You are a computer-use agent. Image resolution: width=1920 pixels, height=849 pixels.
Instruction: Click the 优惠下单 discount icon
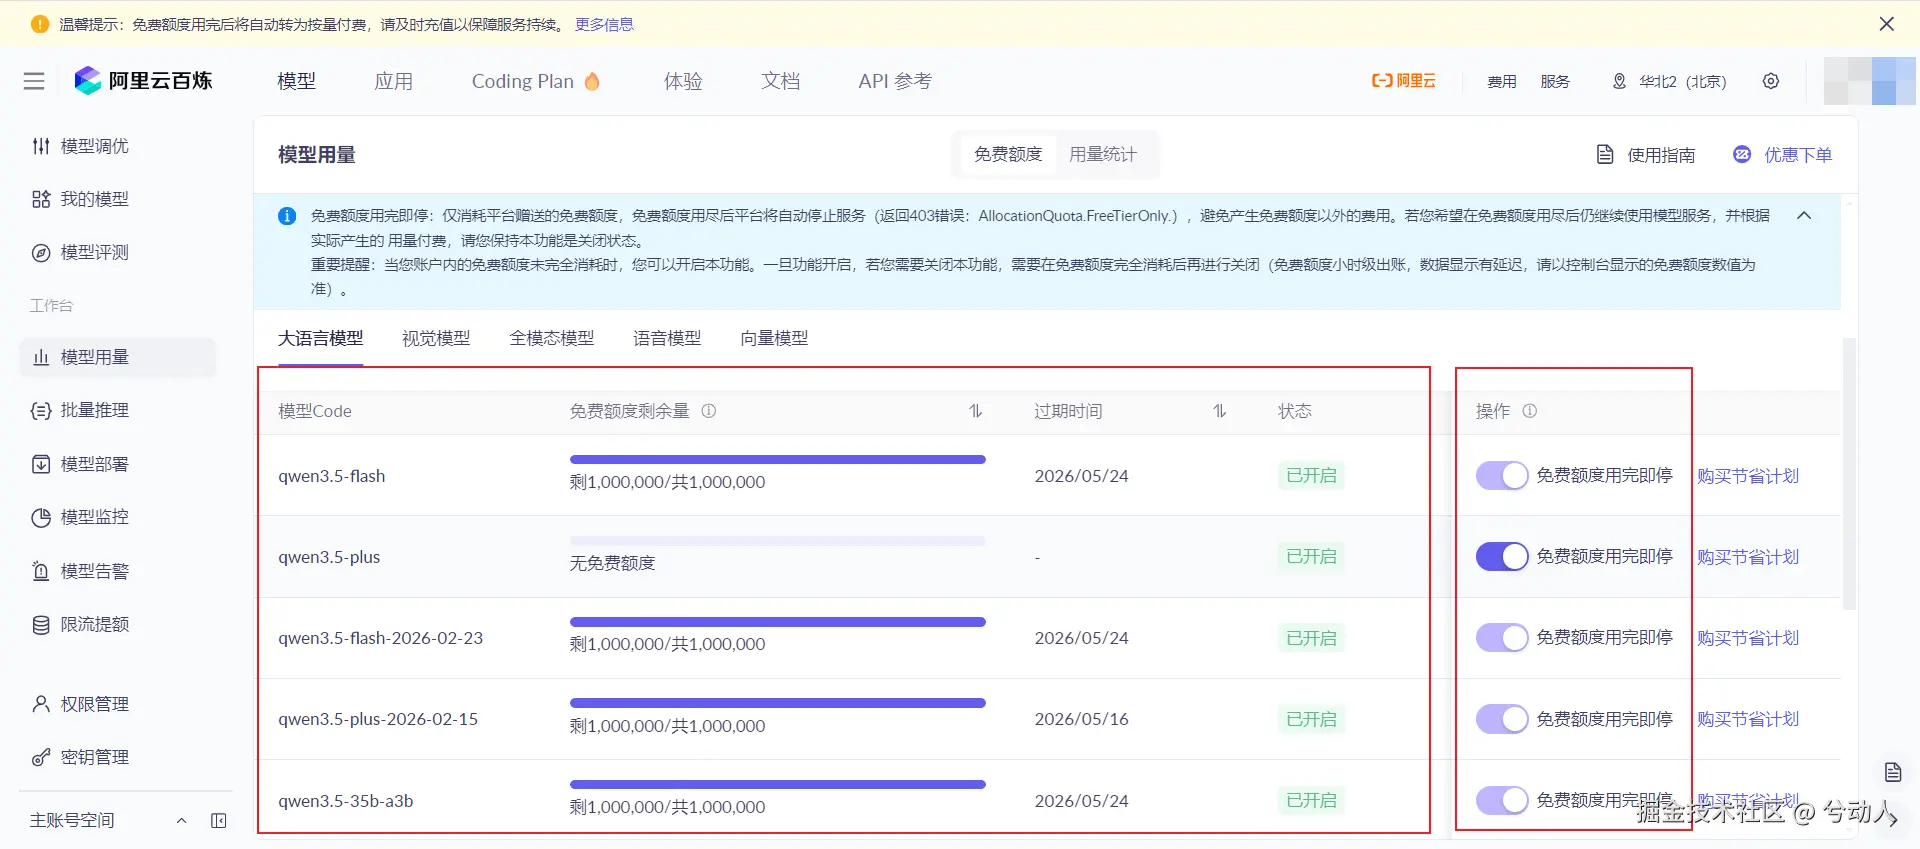(x=1742, y=154)
